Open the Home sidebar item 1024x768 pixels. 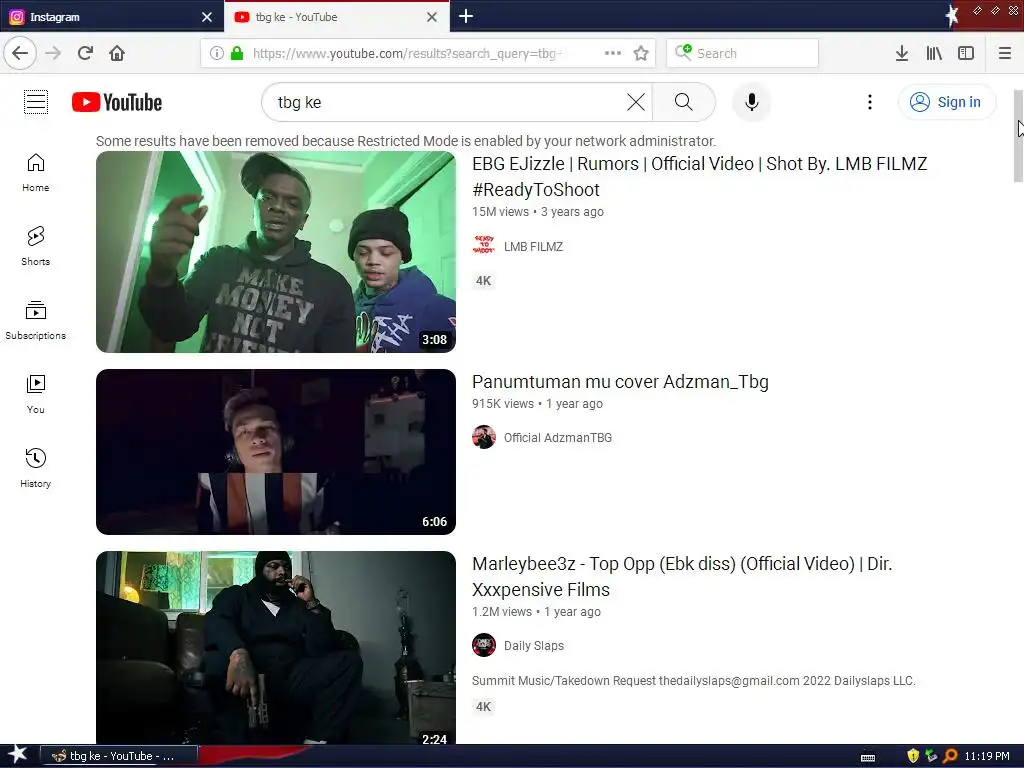click(x=35, y=172)
